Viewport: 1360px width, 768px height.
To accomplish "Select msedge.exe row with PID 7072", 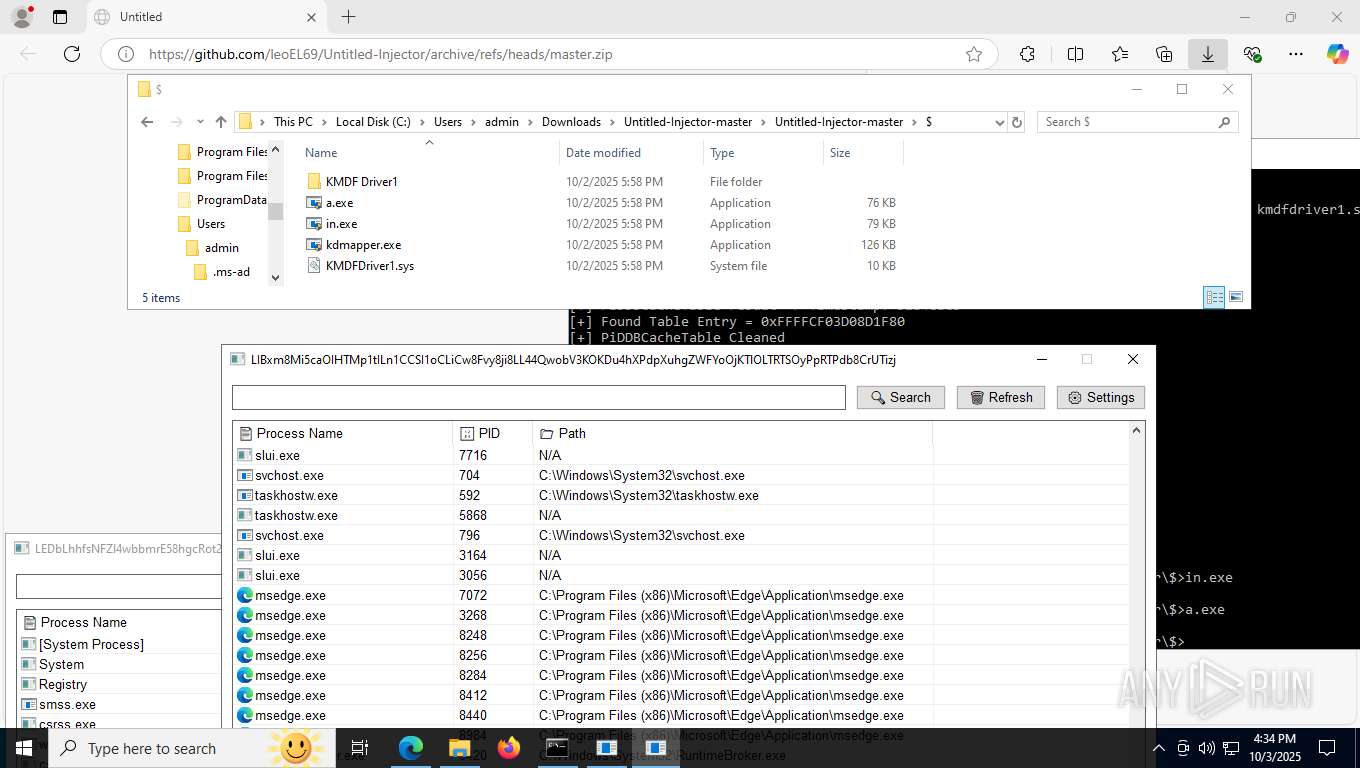I will (681, 595).
